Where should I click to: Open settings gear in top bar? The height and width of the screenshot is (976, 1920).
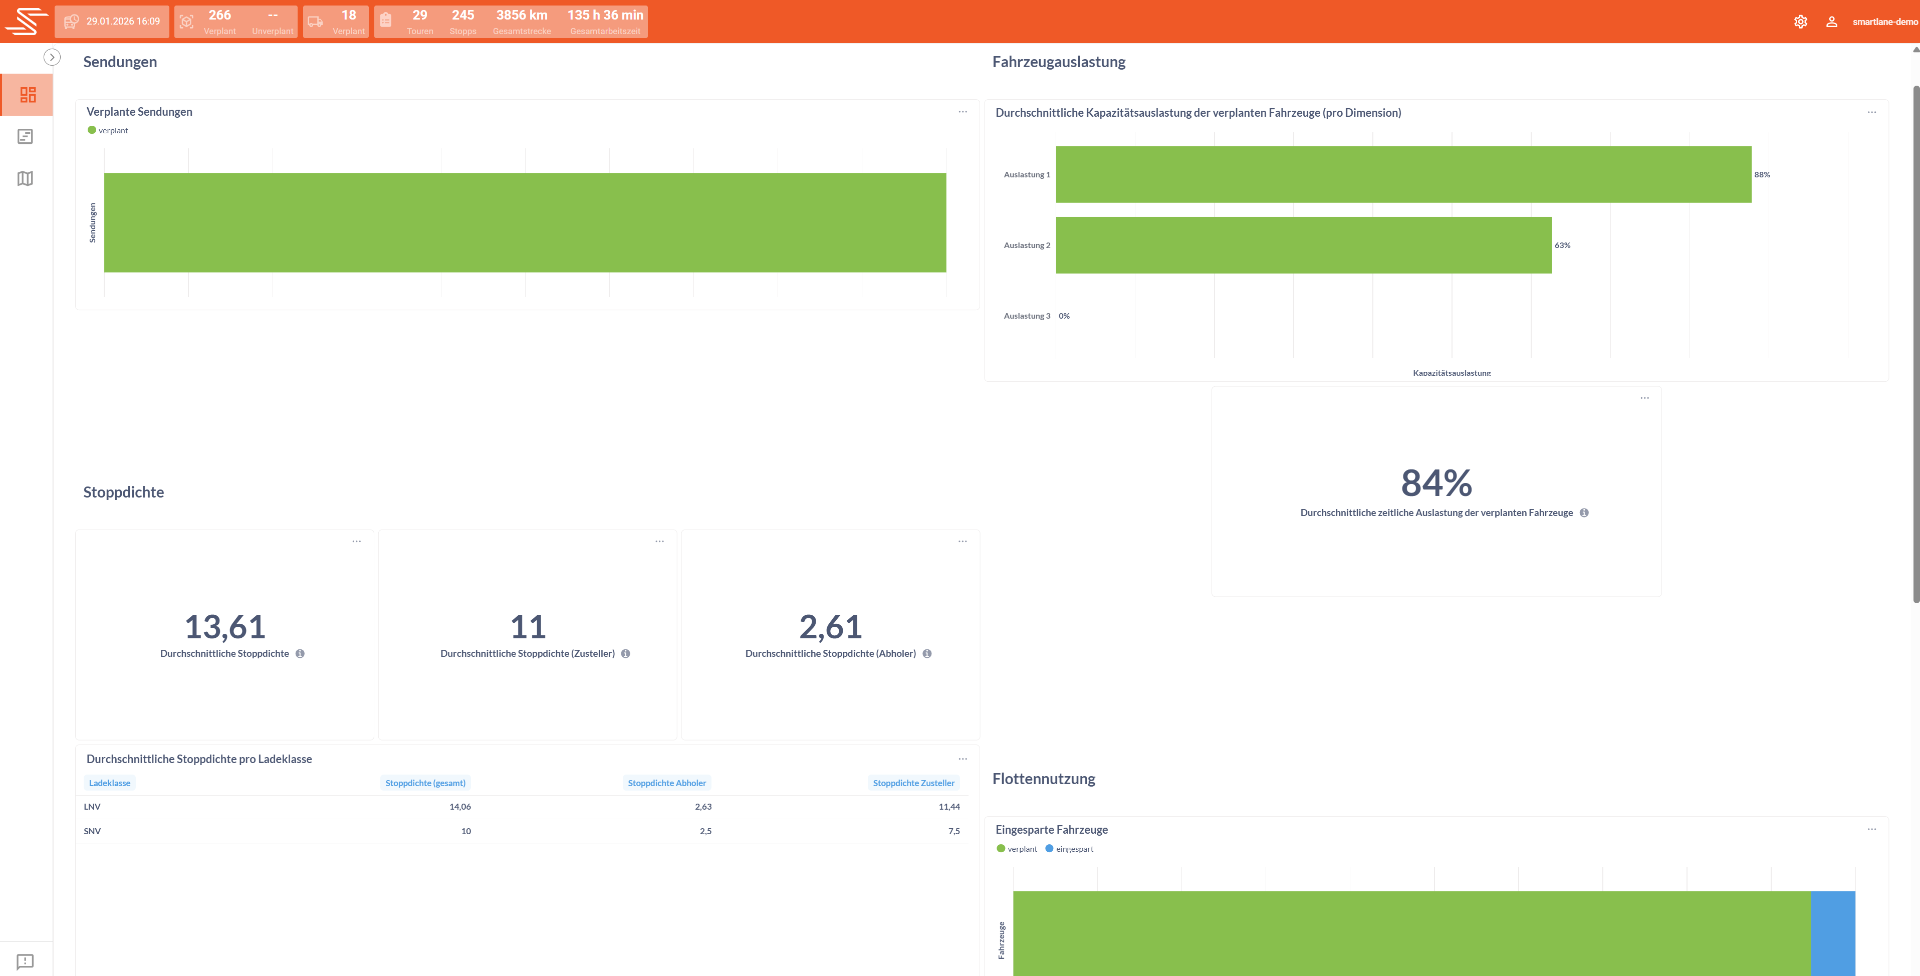[1800, 21]
